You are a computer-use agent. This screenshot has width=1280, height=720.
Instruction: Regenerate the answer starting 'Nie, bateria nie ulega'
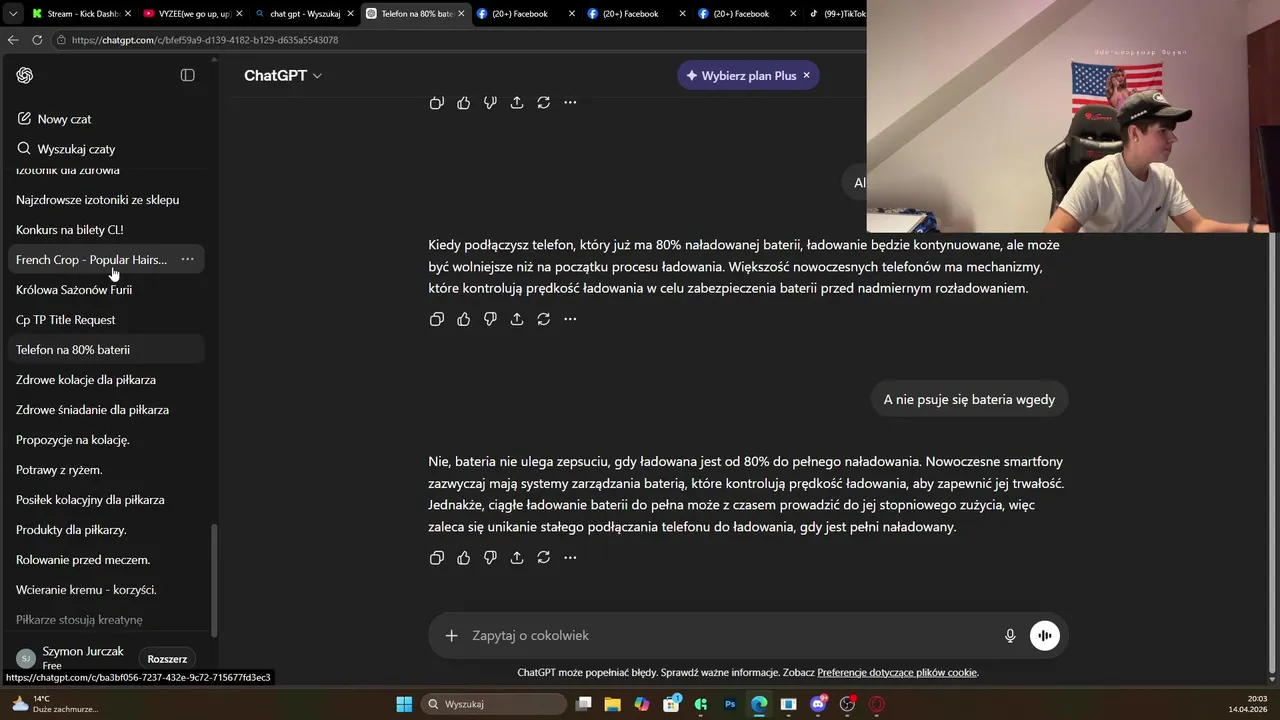[543, 557]
